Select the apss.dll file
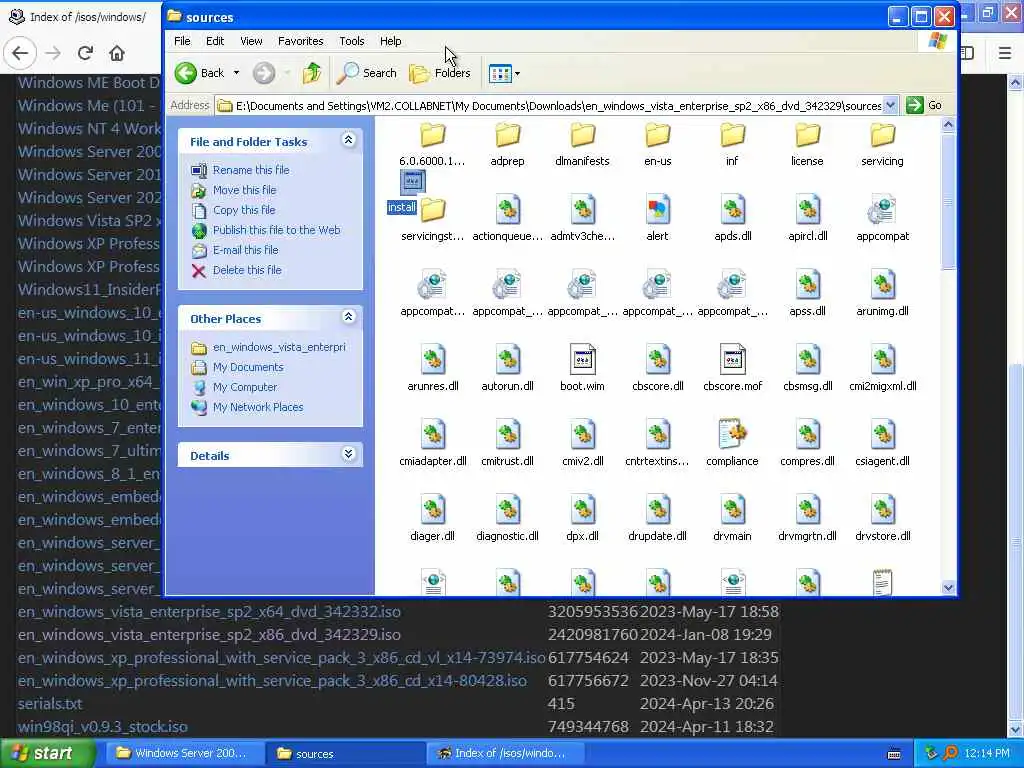This screenshot has height=768, width=1024. tap(807, 294)
